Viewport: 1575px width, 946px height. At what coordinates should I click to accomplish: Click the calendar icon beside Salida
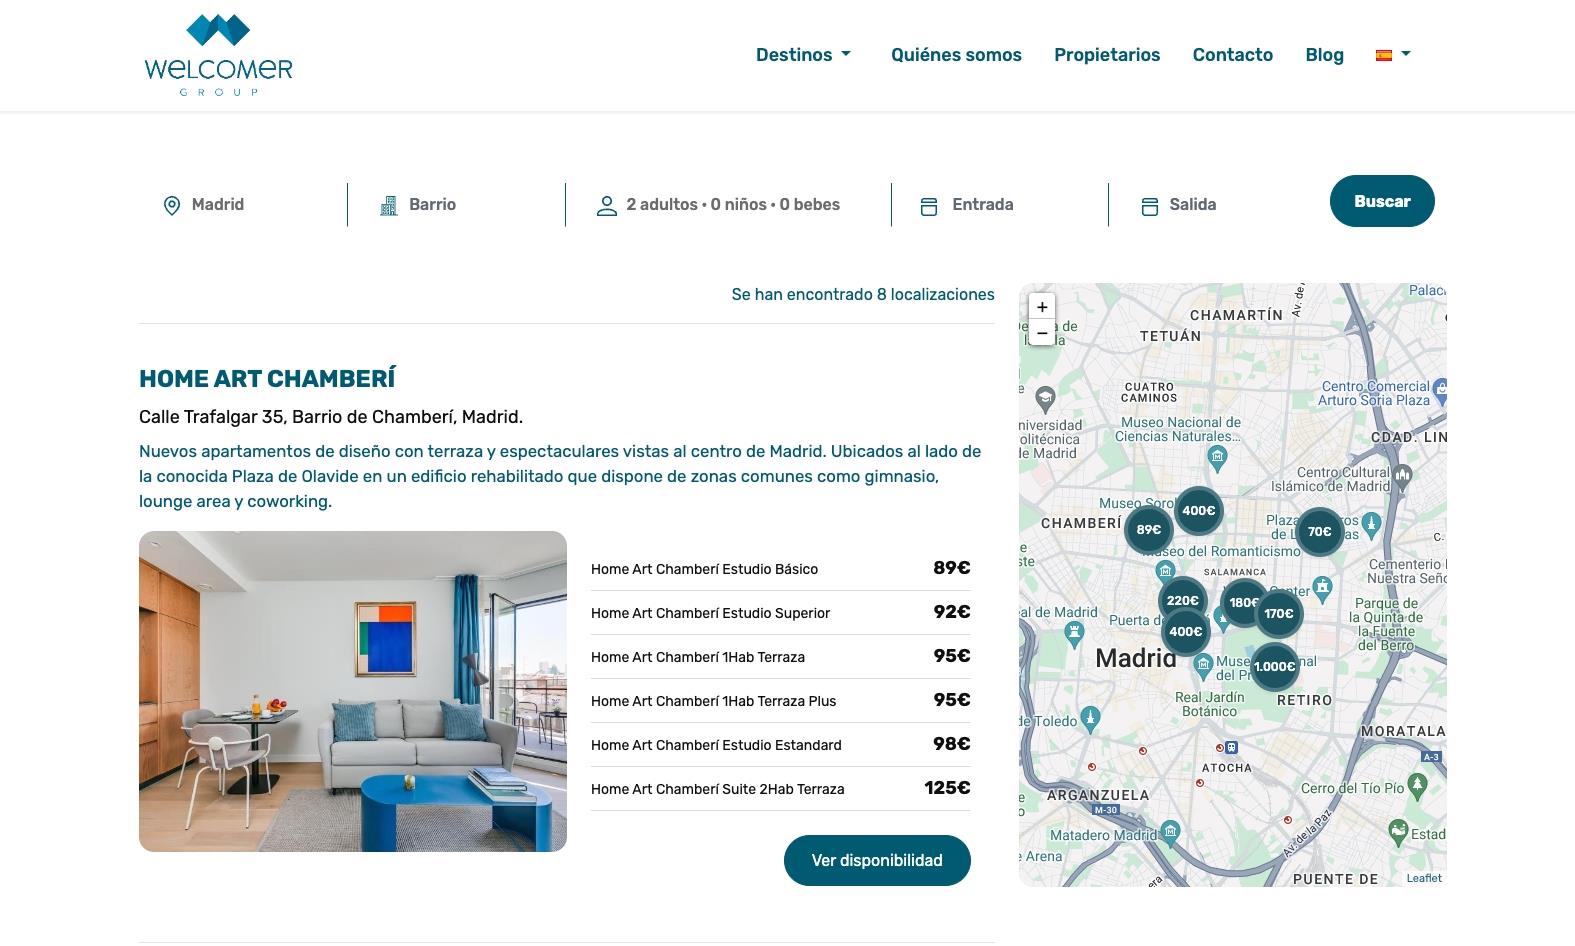pyautogui.click(x=1150, y=206)
